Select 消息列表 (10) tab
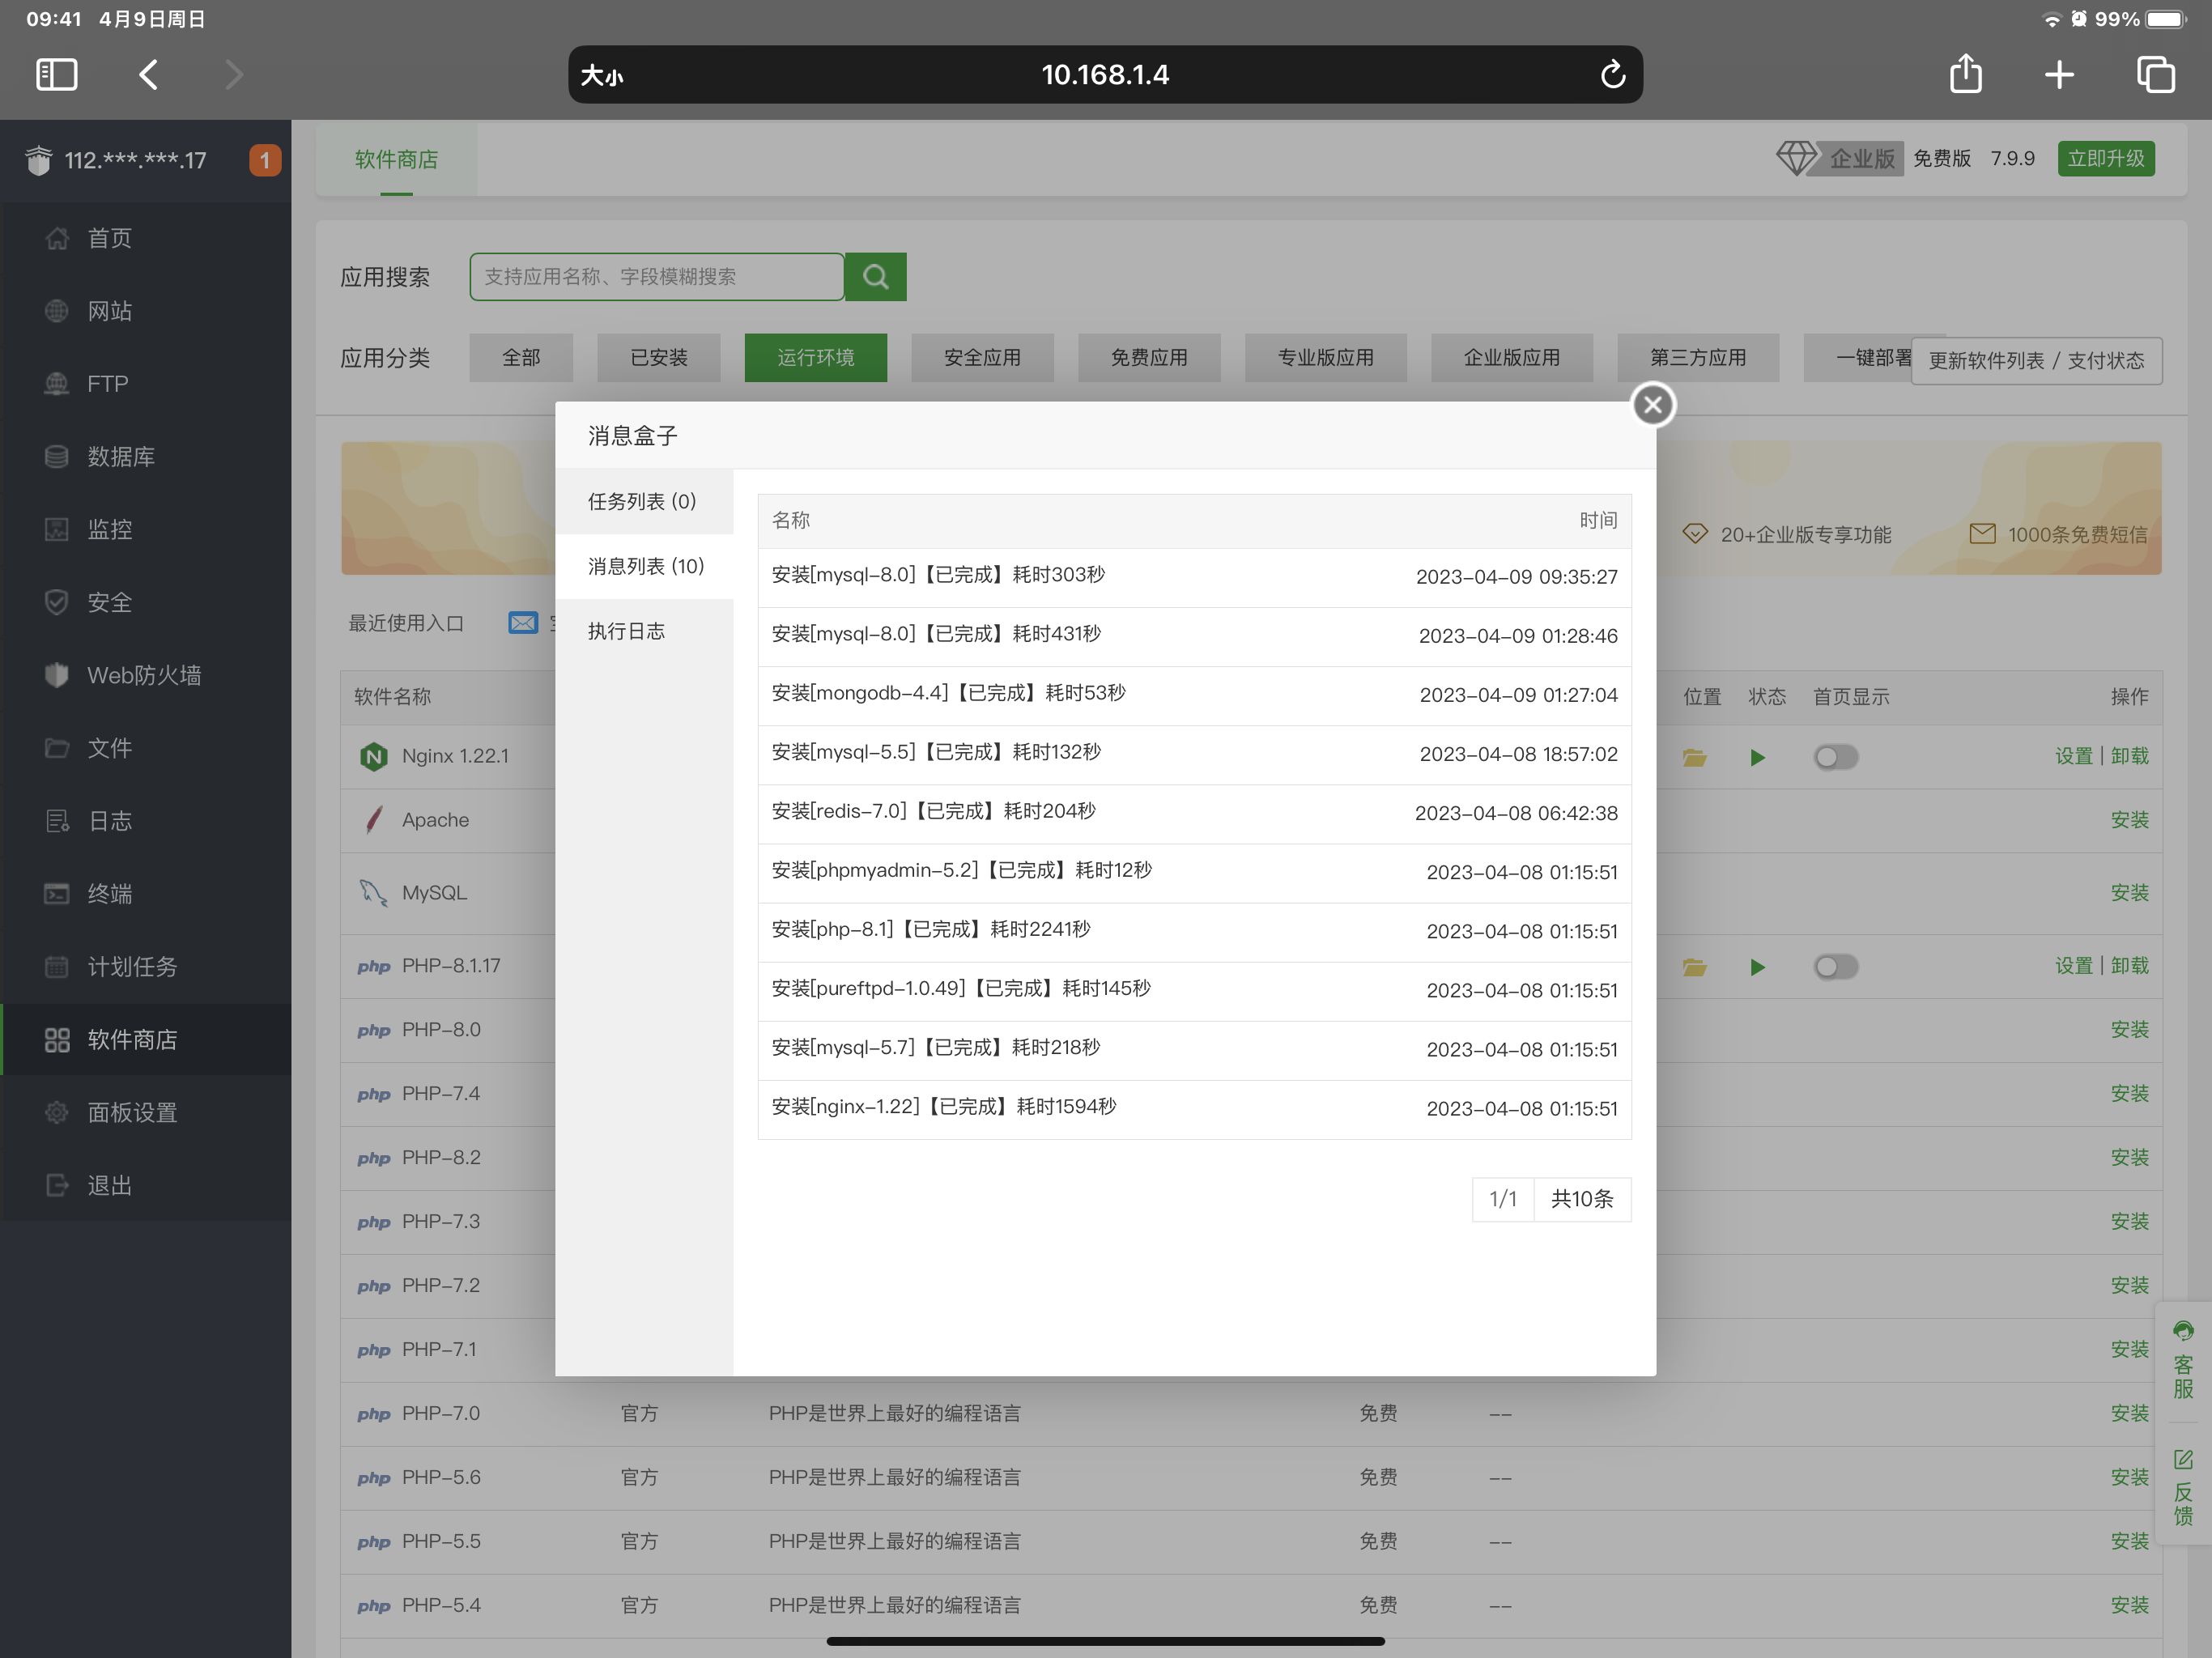This screenshot has width=2212, height=1658. (644, 566)
